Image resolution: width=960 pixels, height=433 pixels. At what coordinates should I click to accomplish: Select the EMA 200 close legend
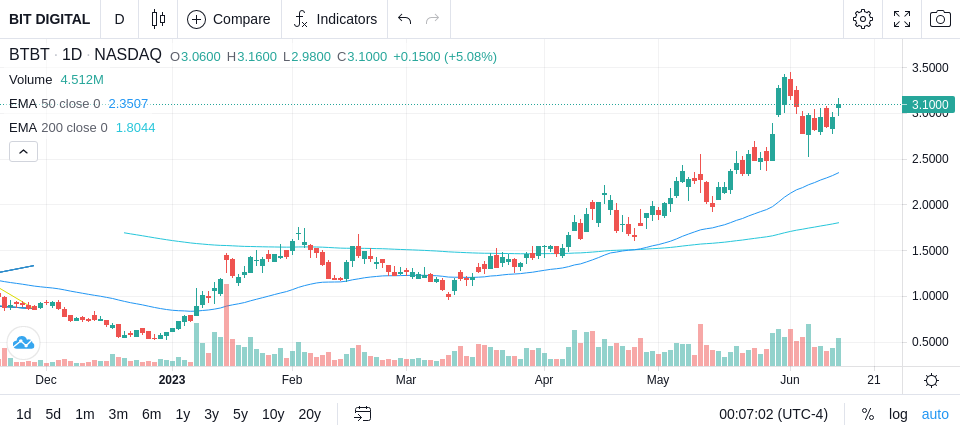tap(58, 127)
